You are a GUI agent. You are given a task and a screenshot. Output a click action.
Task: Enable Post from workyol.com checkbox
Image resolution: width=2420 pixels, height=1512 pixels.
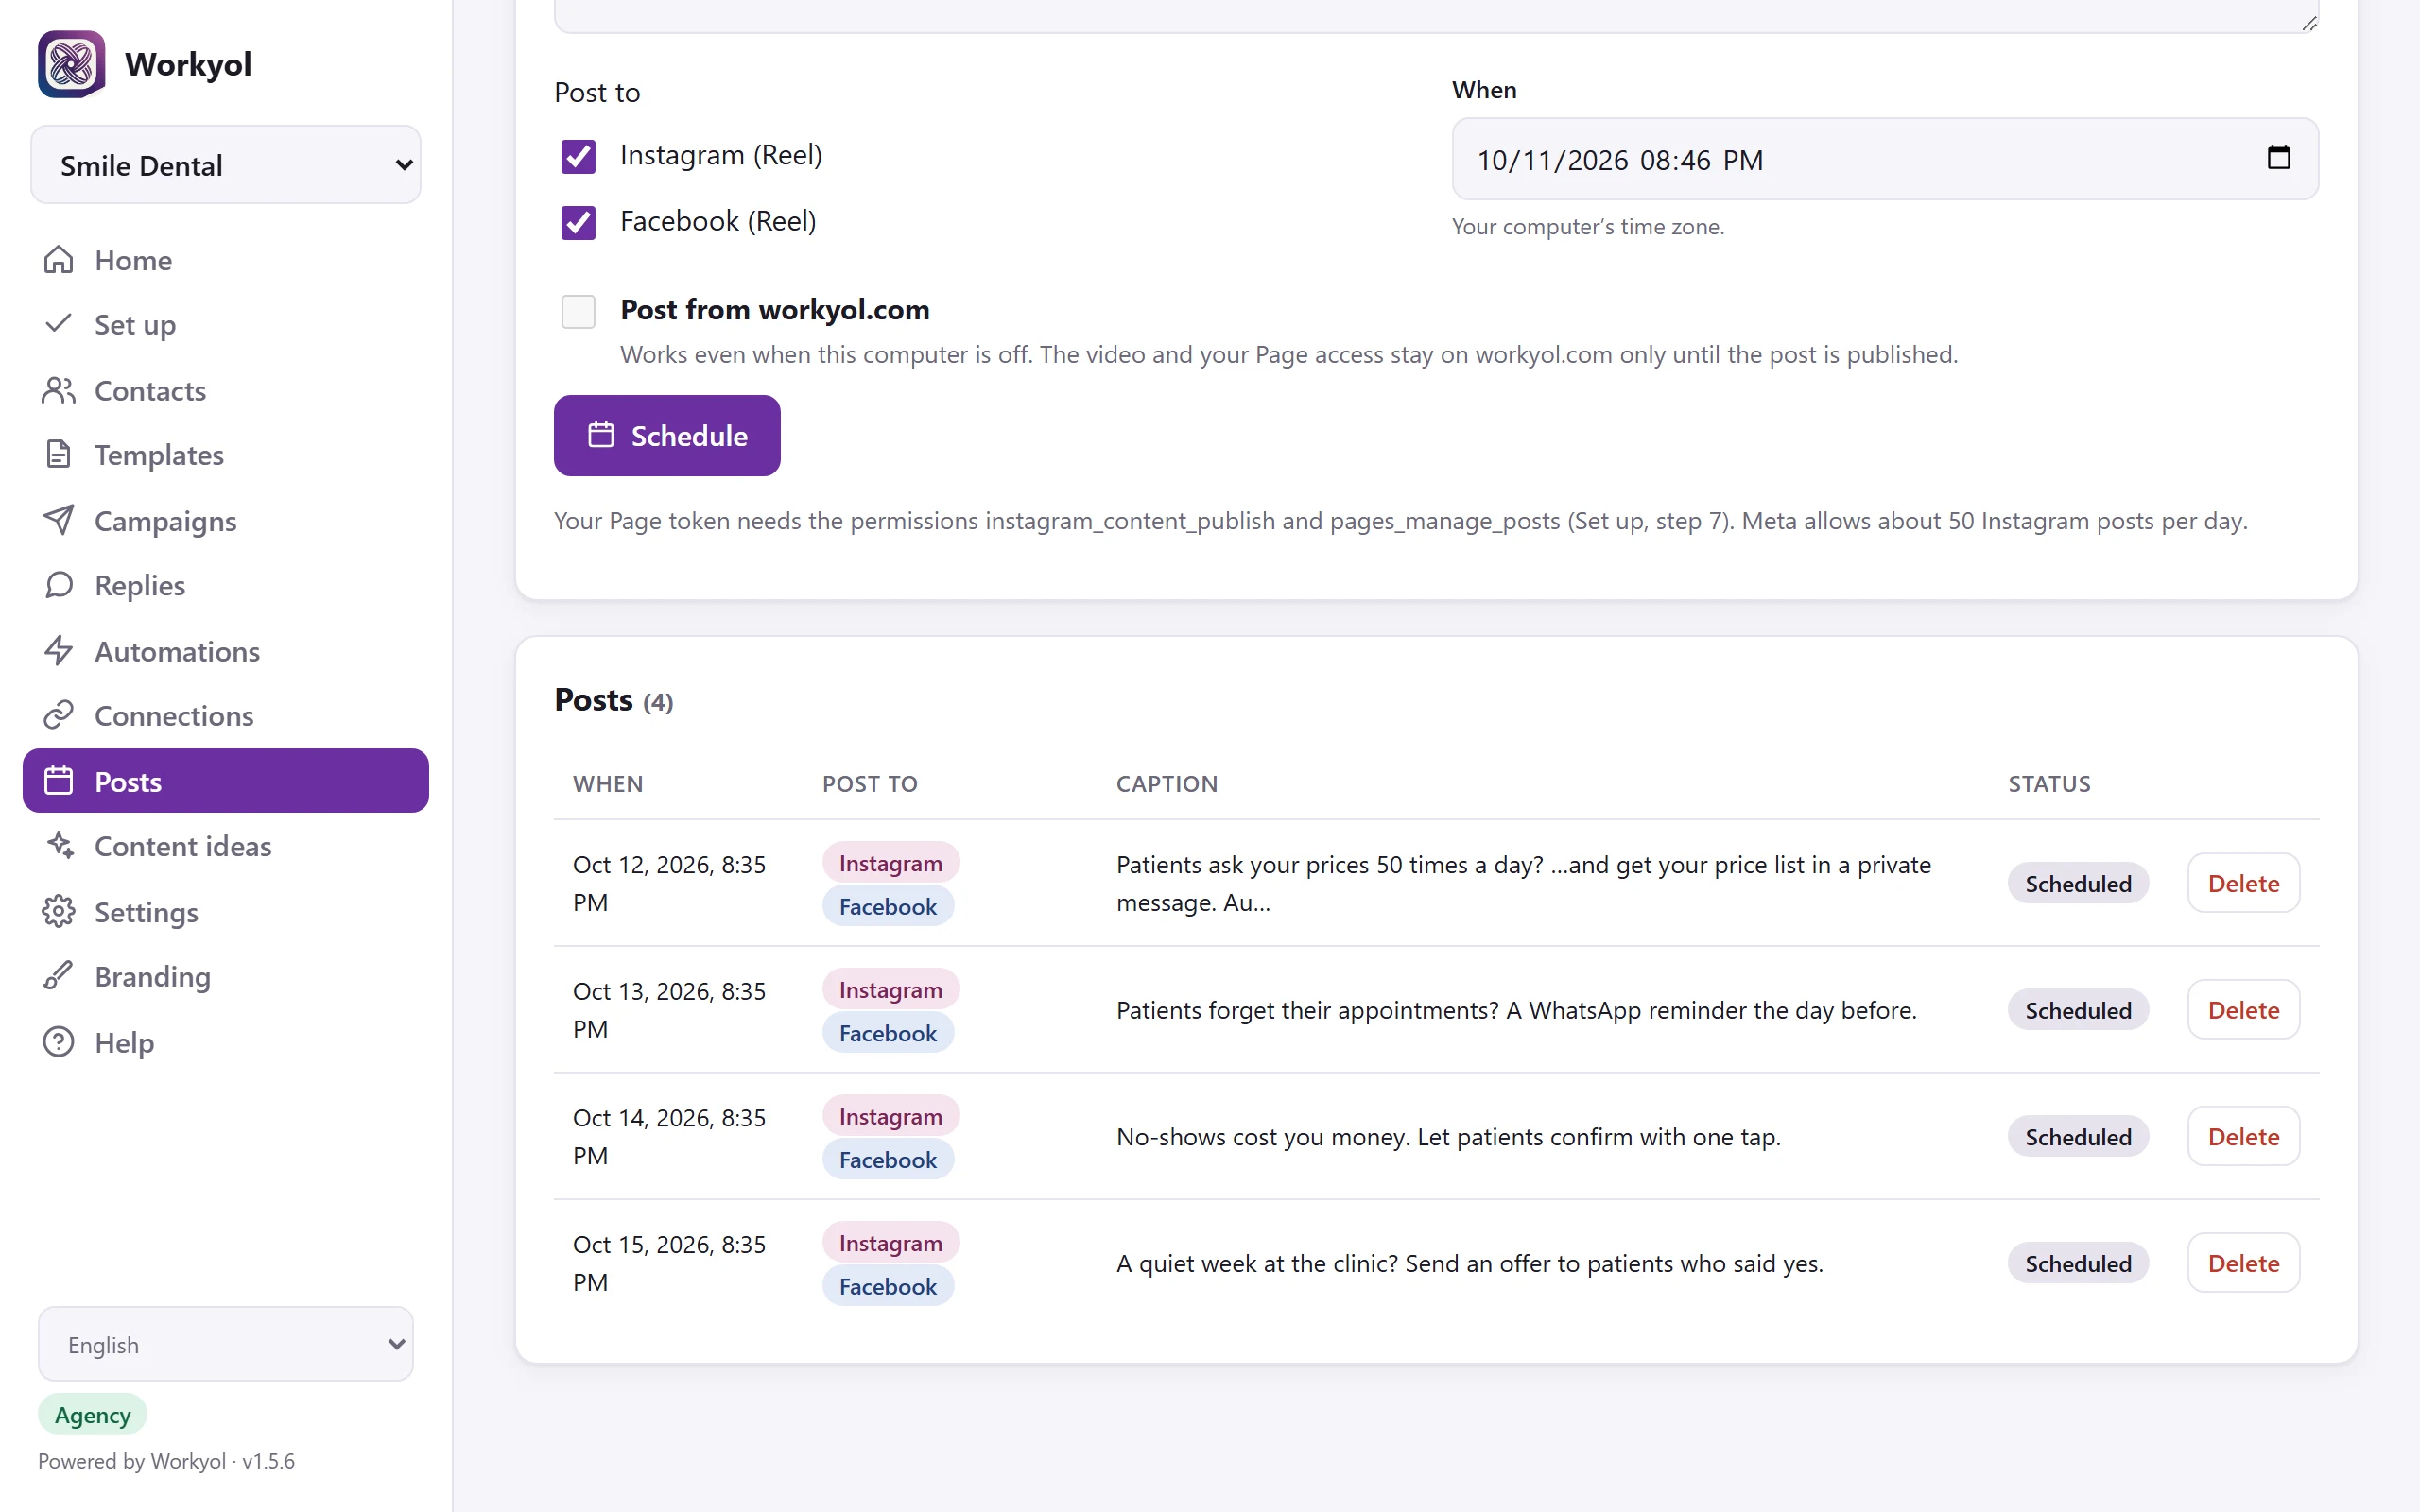pos(578,311)
